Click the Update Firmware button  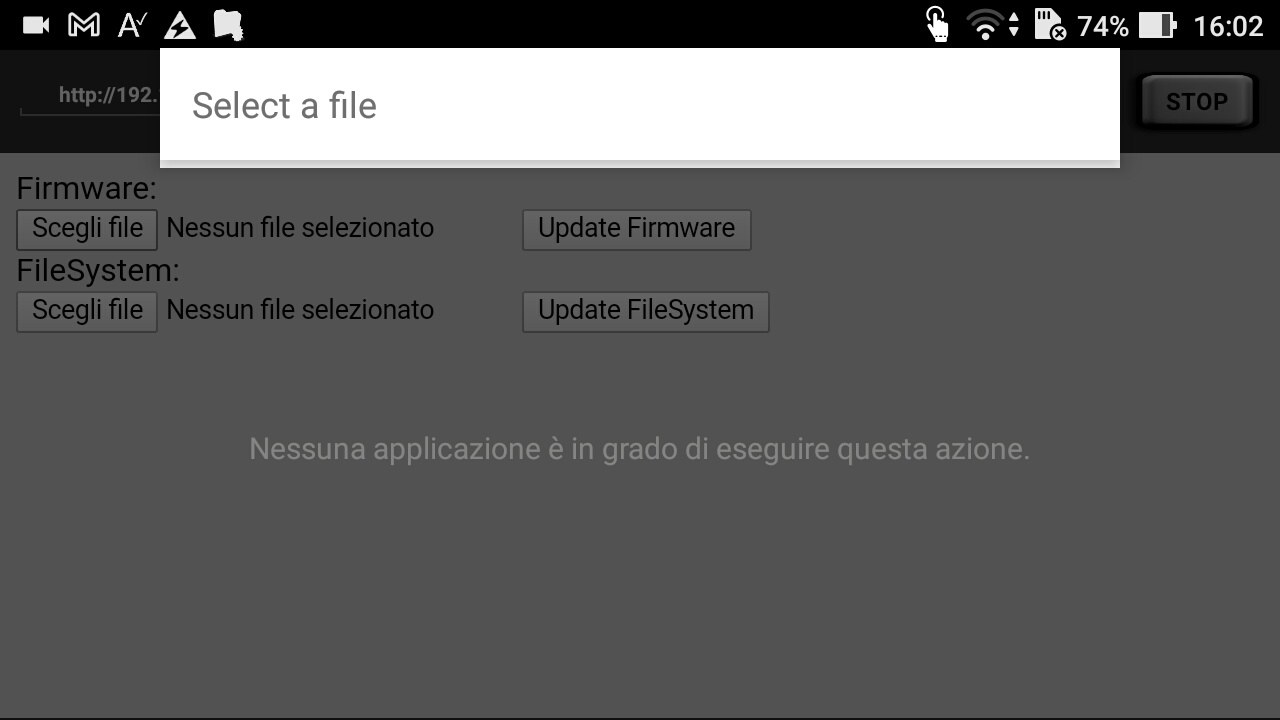[x=636, y=229]
